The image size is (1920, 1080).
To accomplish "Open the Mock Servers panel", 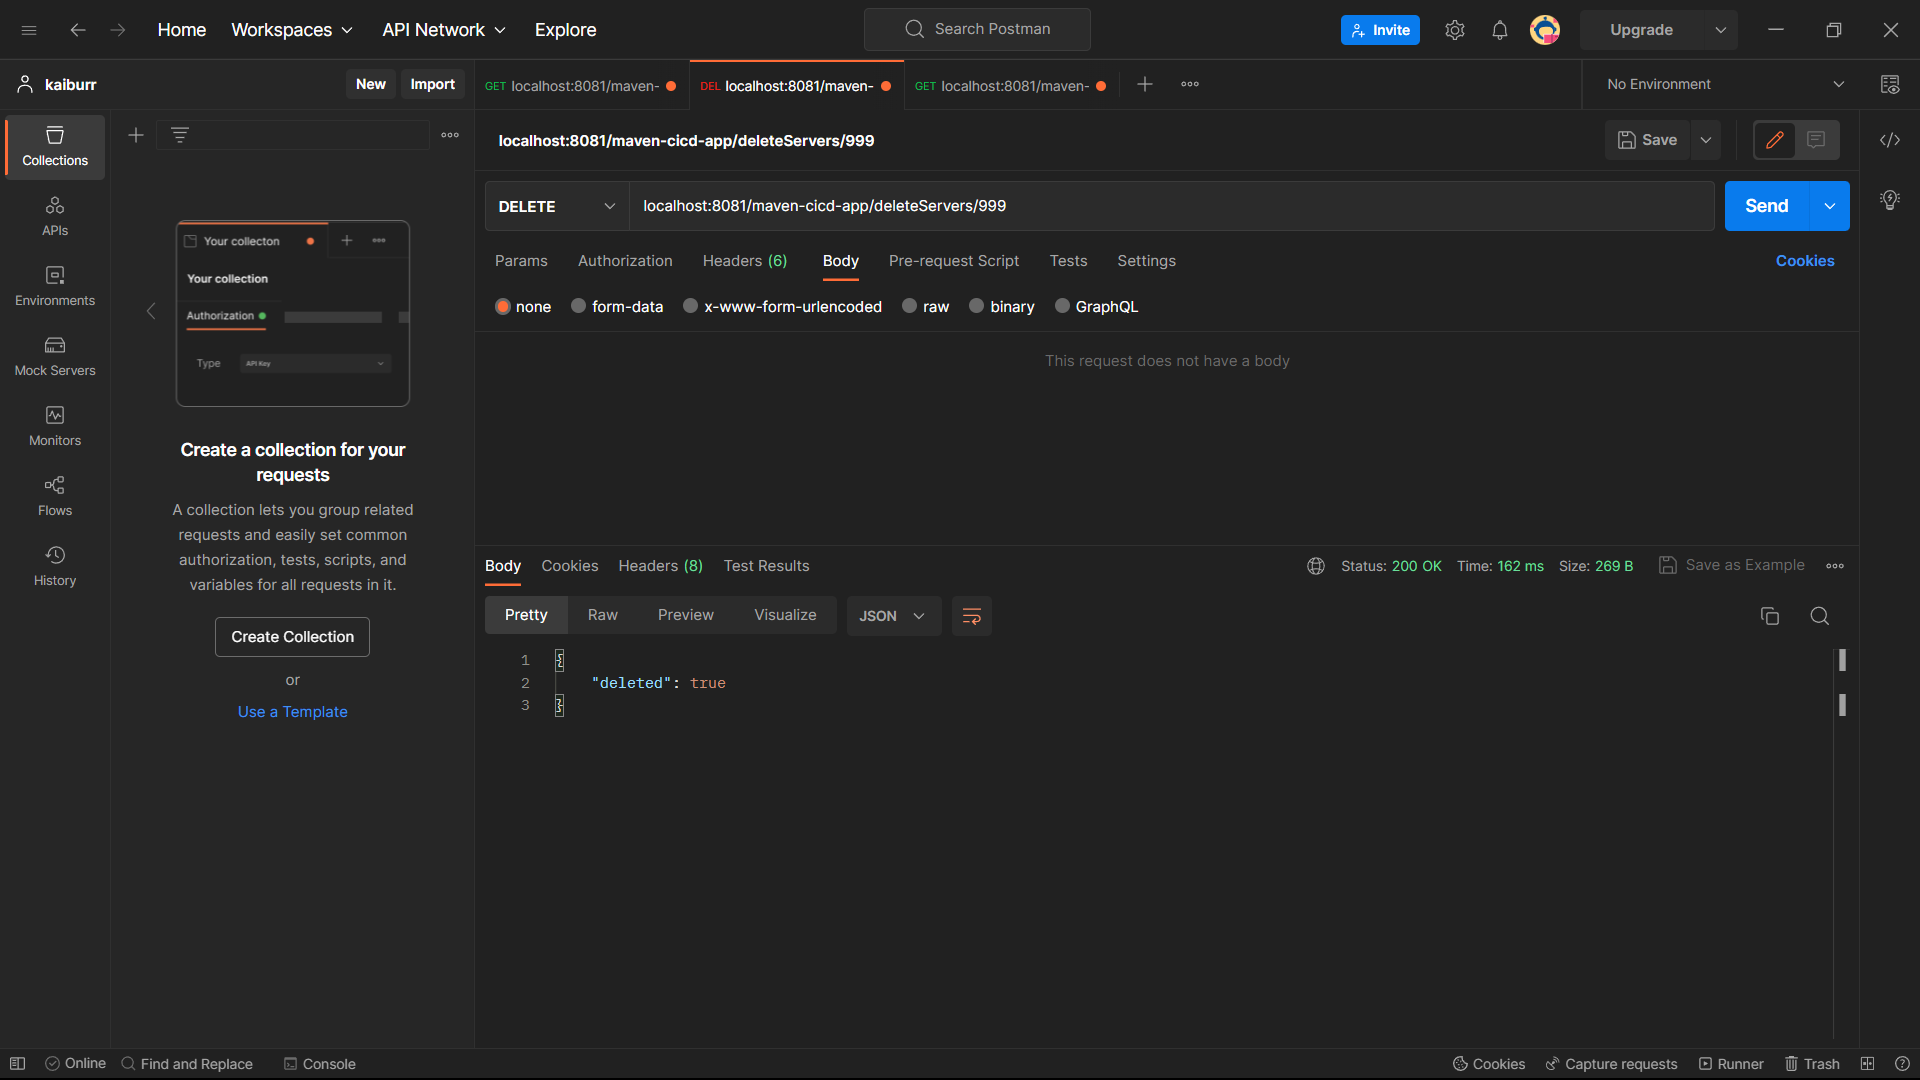I will coord(54,356).
